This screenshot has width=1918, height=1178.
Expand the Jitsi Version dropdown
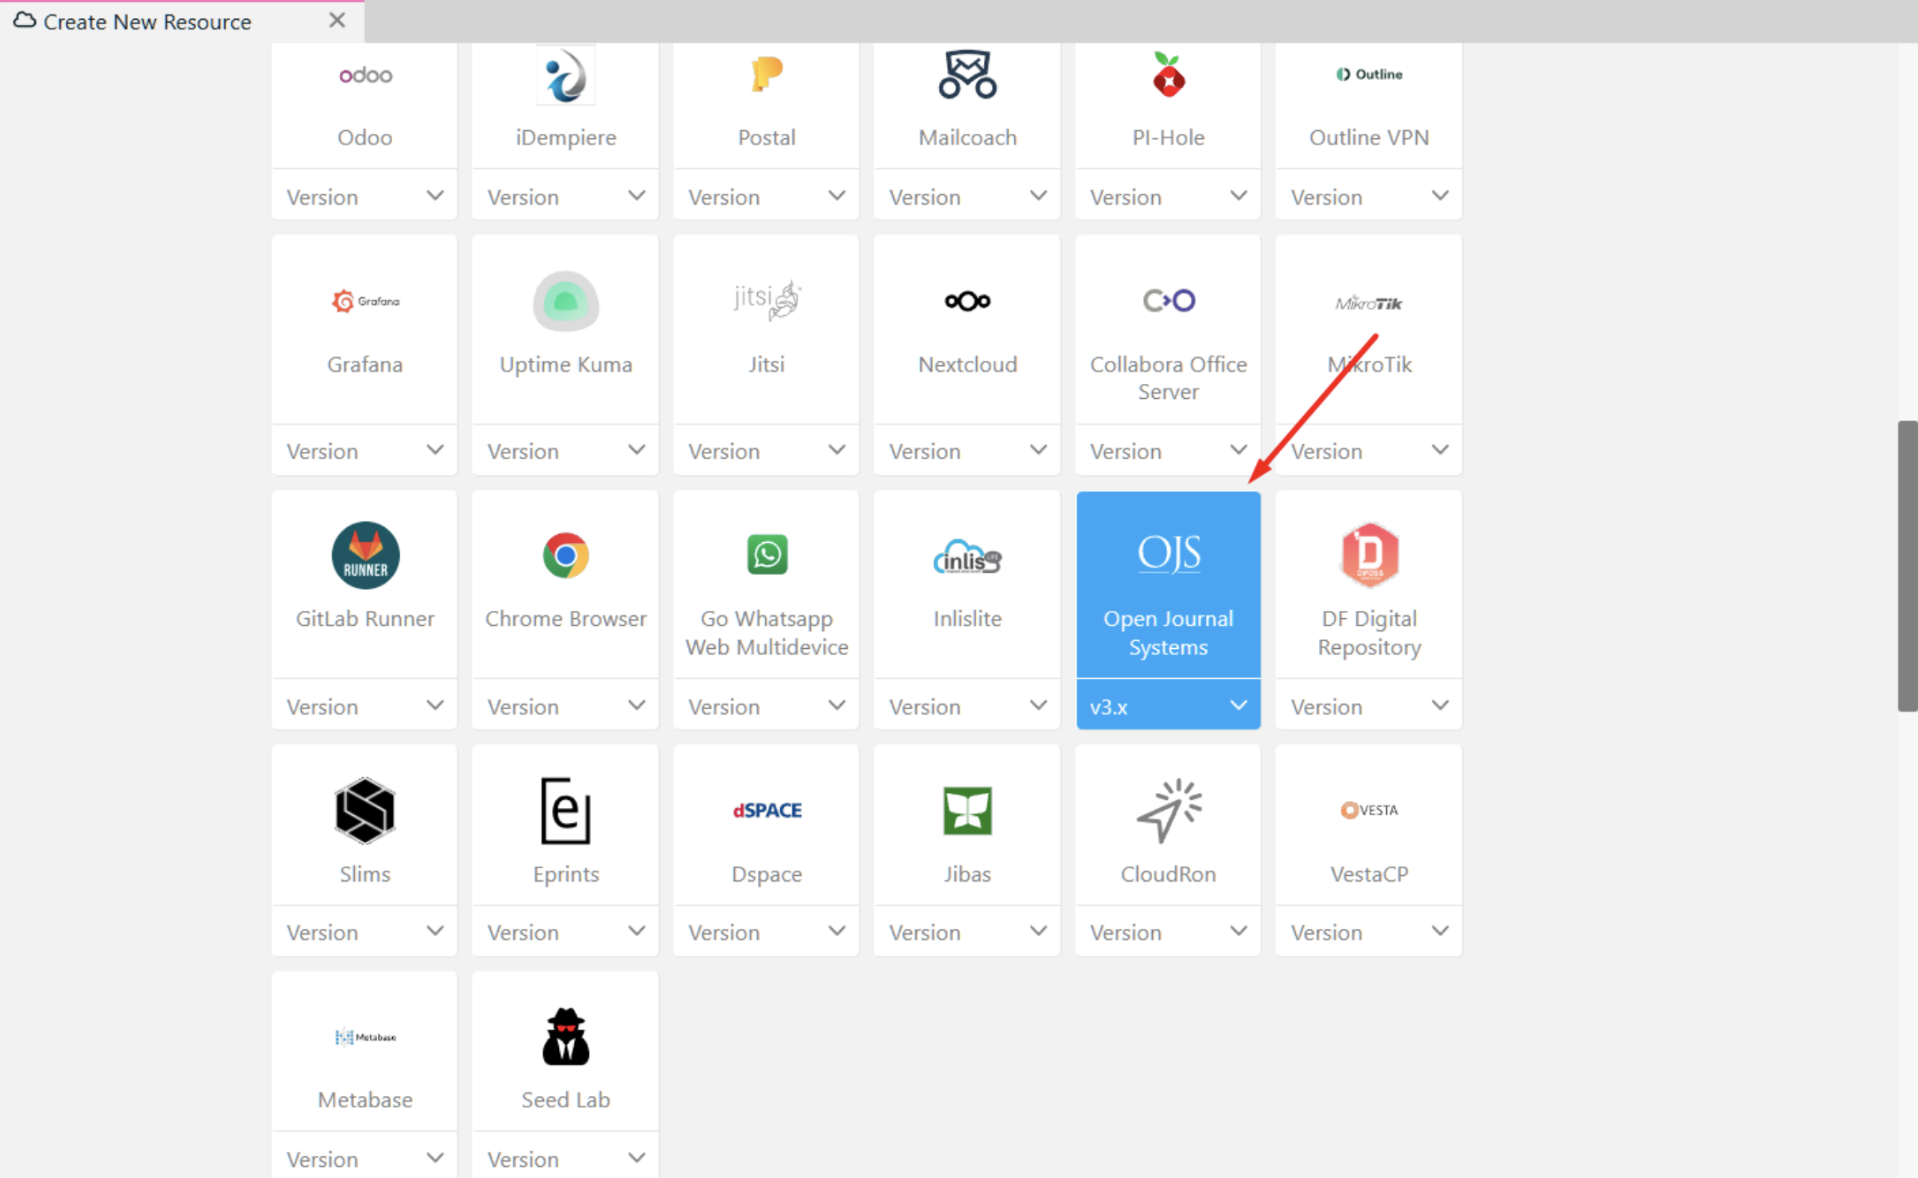point(767,451)
